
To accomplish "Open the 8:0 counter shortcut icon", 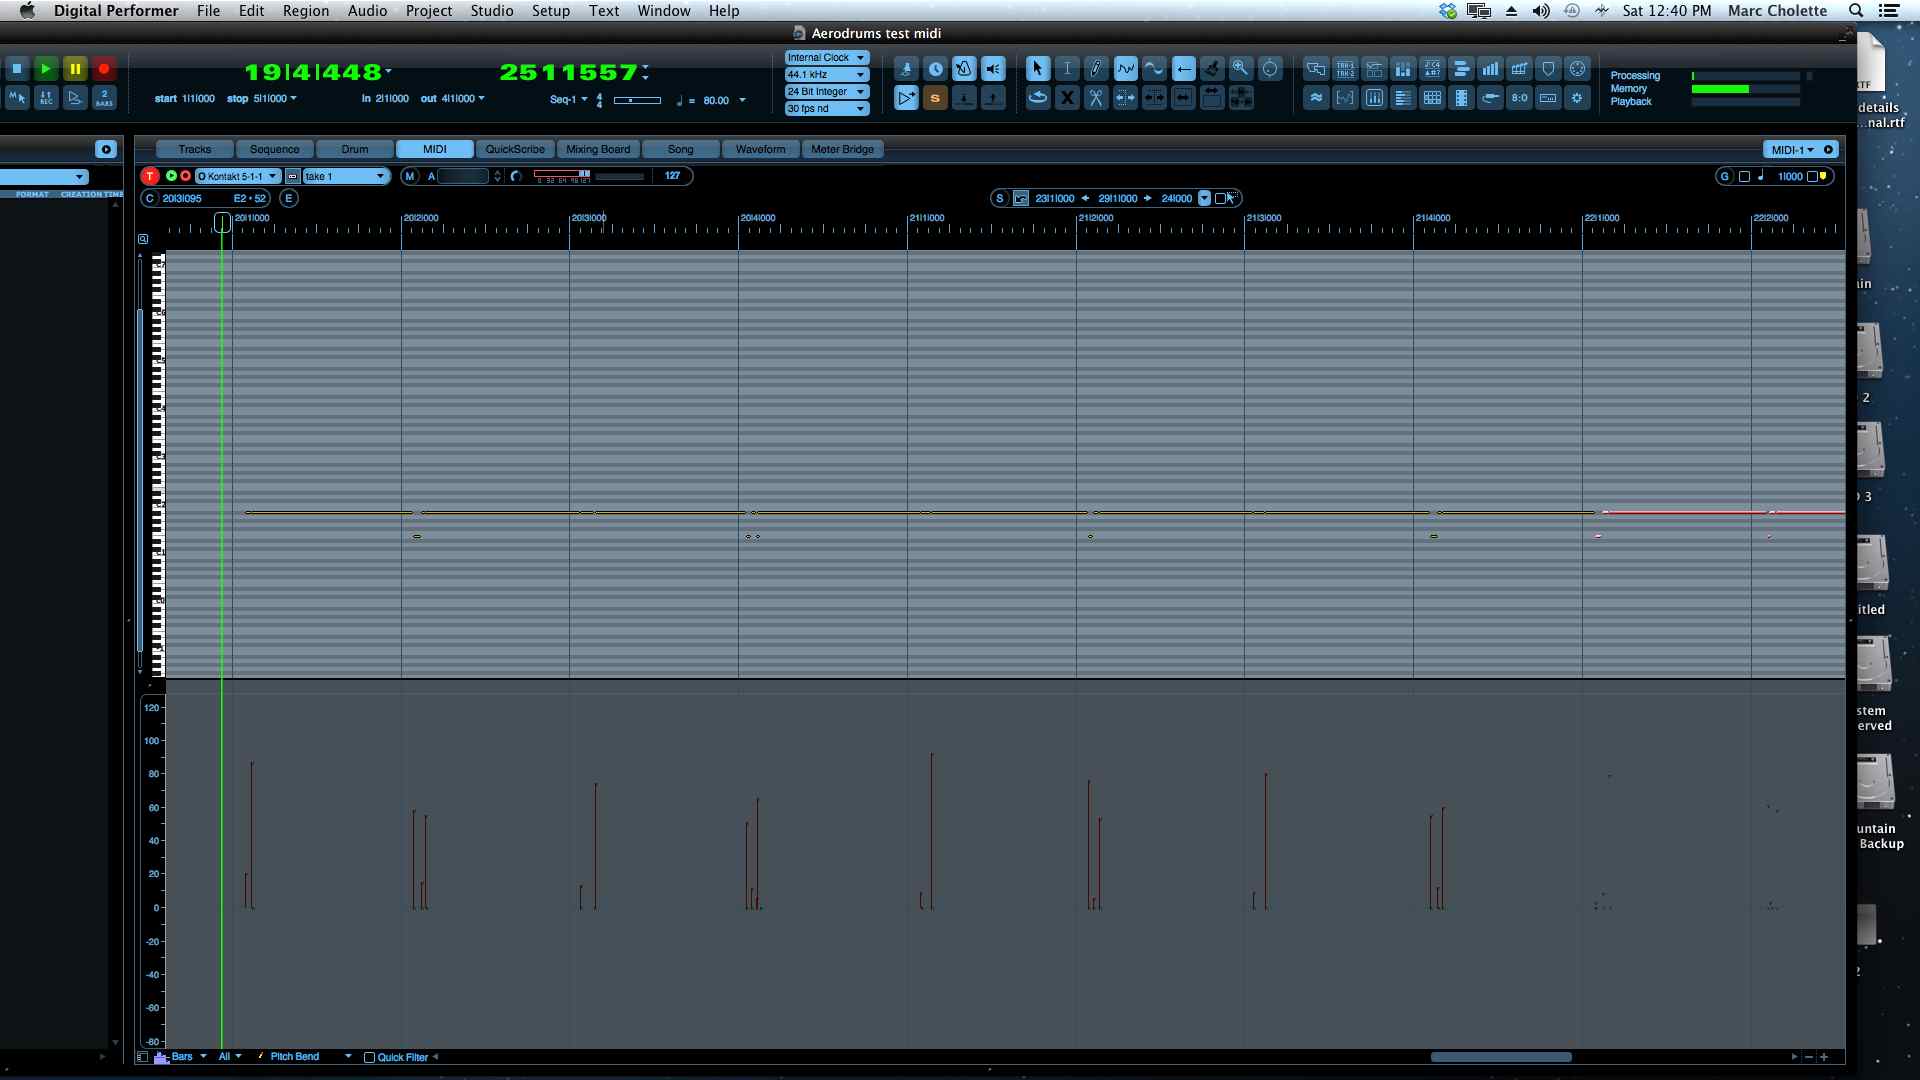I will coord(1519,98).
